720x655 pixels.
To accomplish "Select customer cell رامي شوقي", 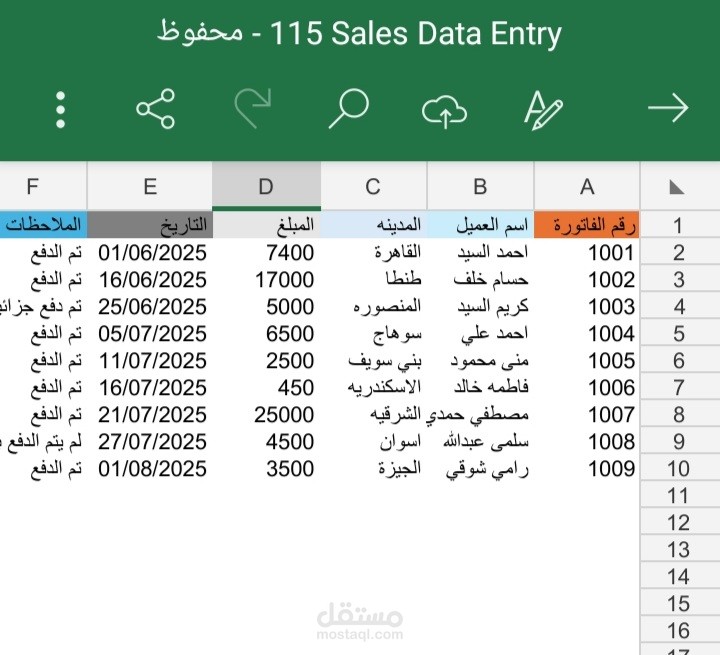I will click(x=480, y=469).
